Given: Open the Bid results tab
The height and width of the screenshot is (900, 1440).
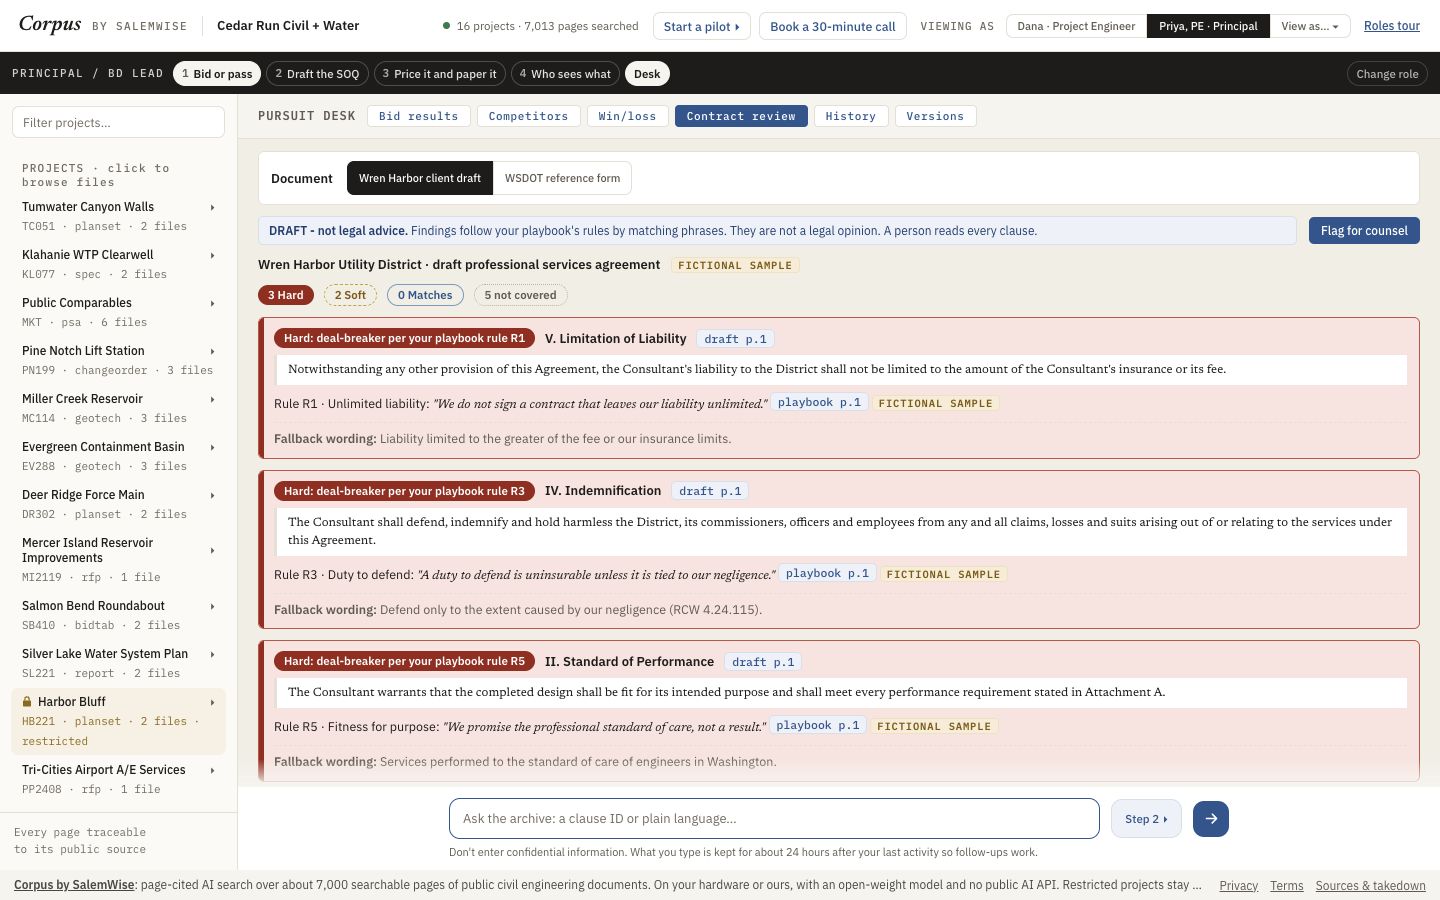Looking at the screenshot, I should [x=419, y=116].
